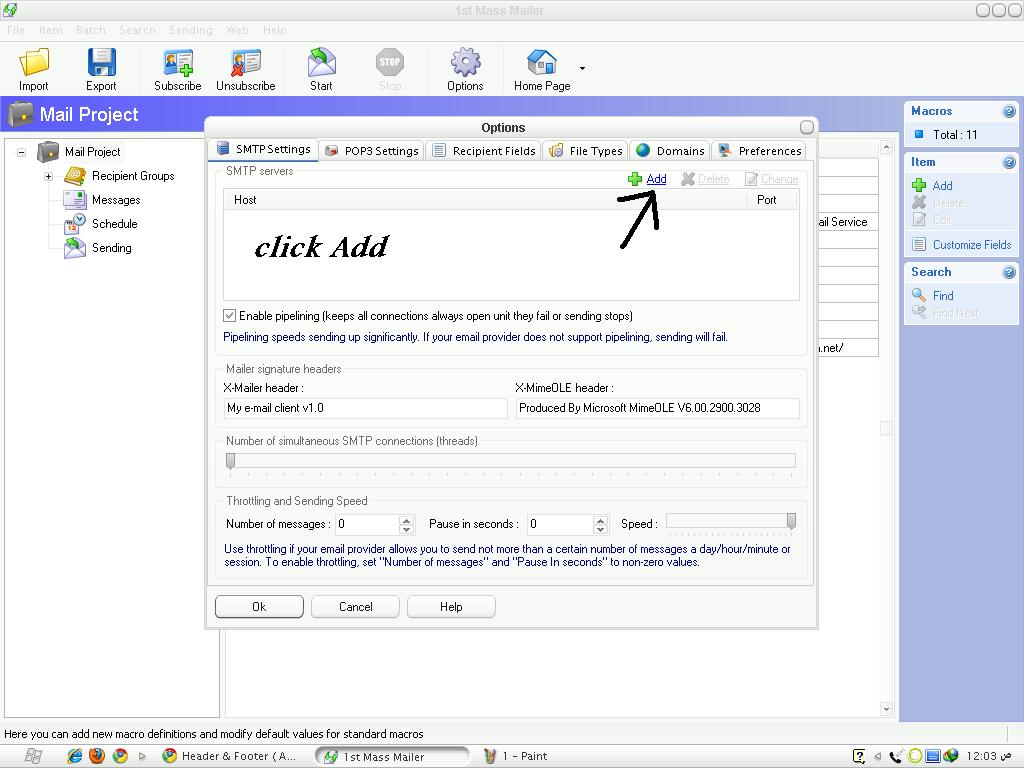The image size is (1024, 768).
Task: Open the File Types tab
Action: 586,151
